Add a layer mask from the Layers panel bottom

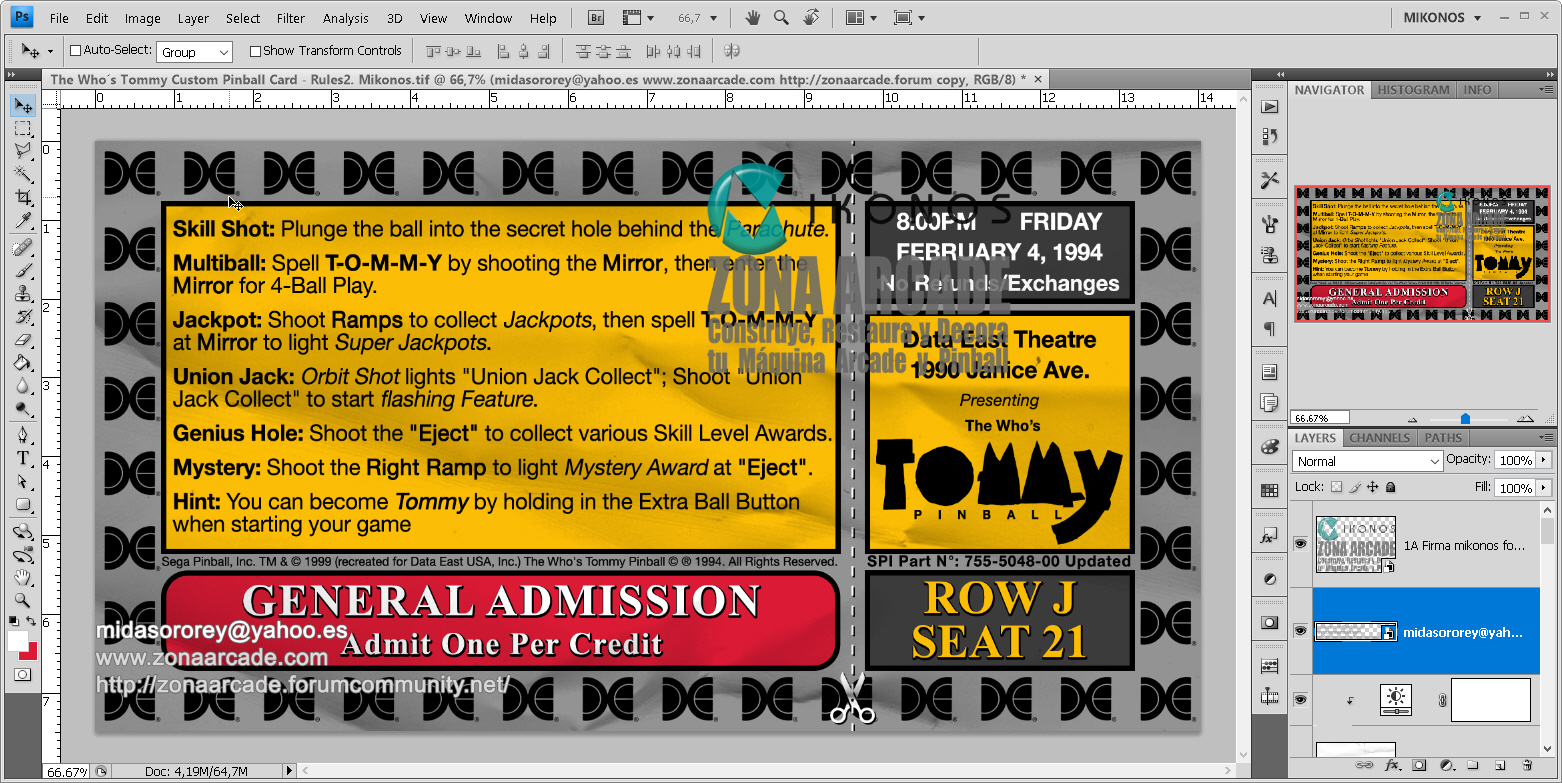coord(1419,766)
